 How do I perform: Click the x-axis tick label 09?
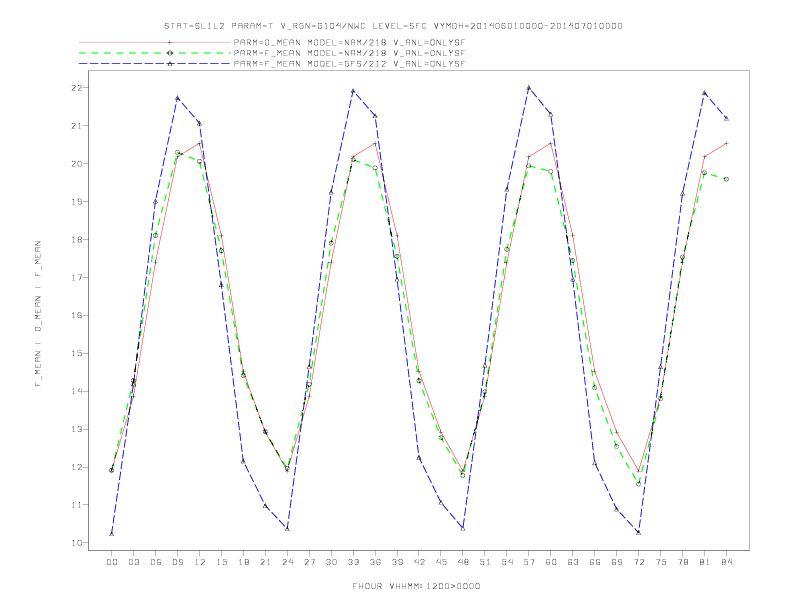177,562
